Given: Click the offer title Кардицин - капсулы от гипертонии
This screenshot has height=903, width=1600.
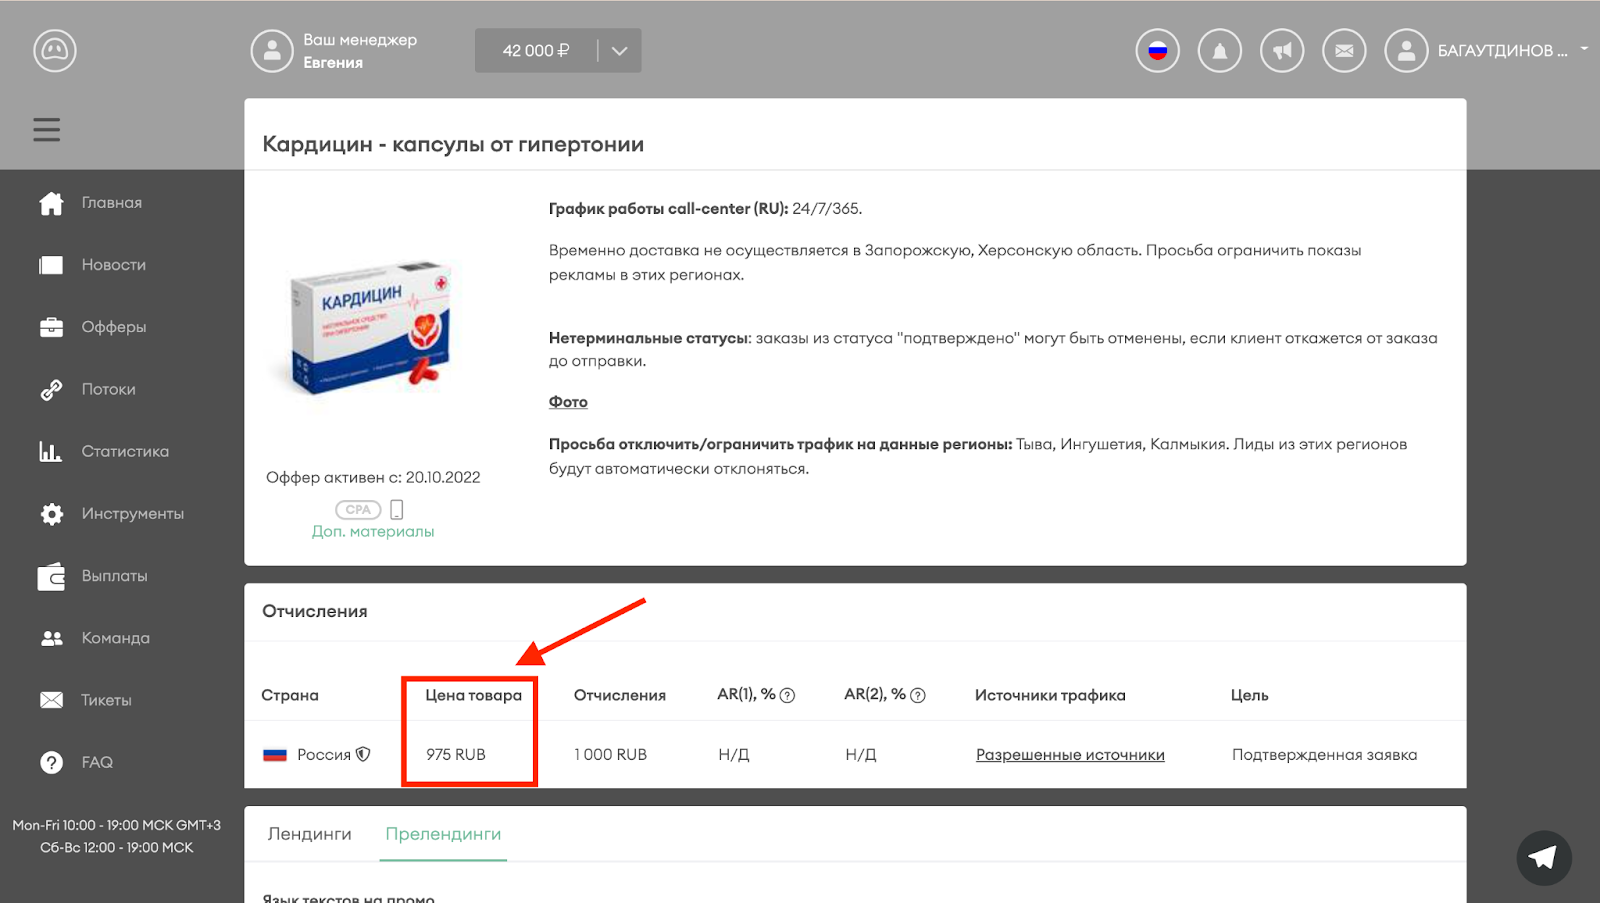Looking at the screenshot, I should coord(453,144).
